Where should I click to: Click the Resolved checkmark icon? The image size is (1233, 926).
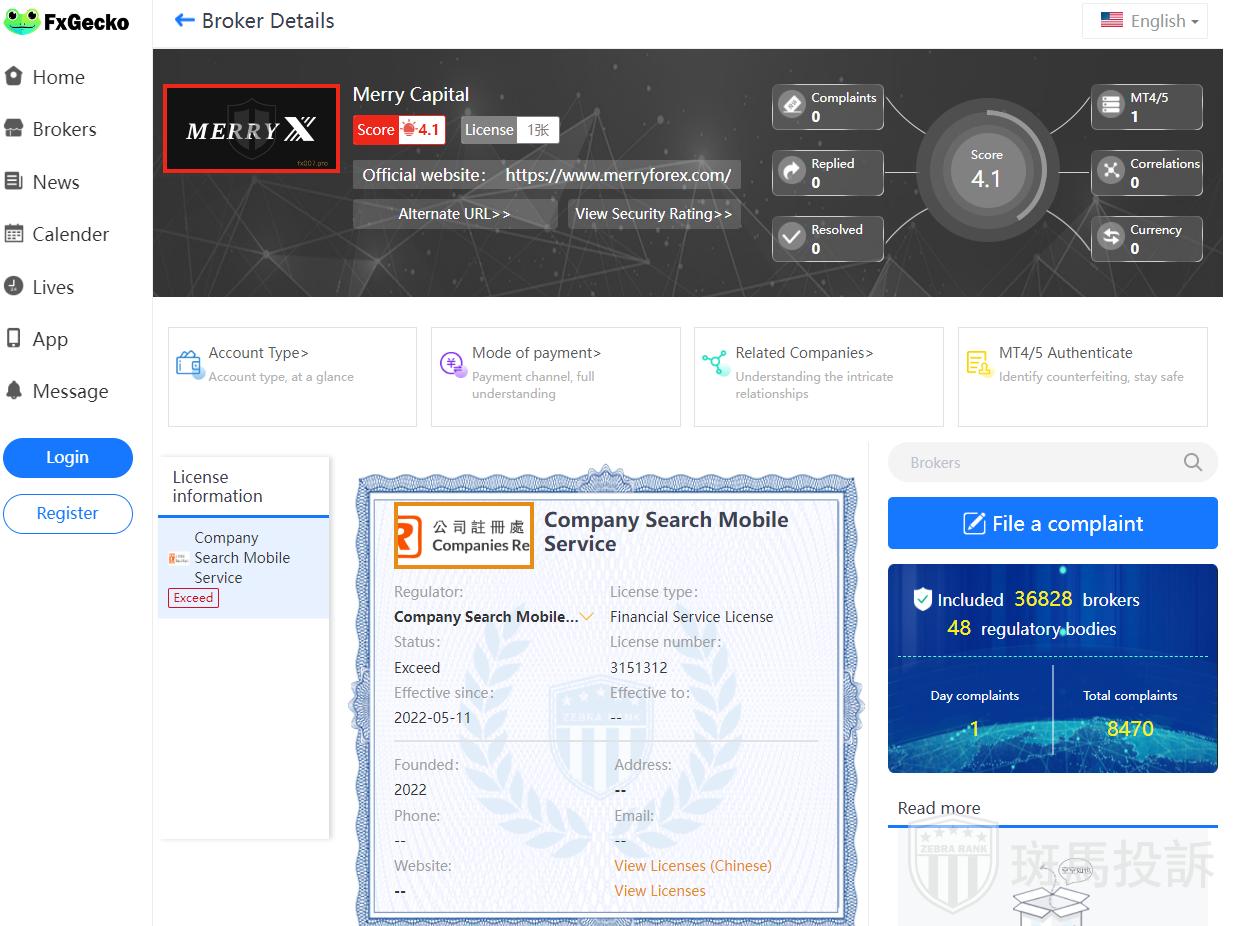792,238
